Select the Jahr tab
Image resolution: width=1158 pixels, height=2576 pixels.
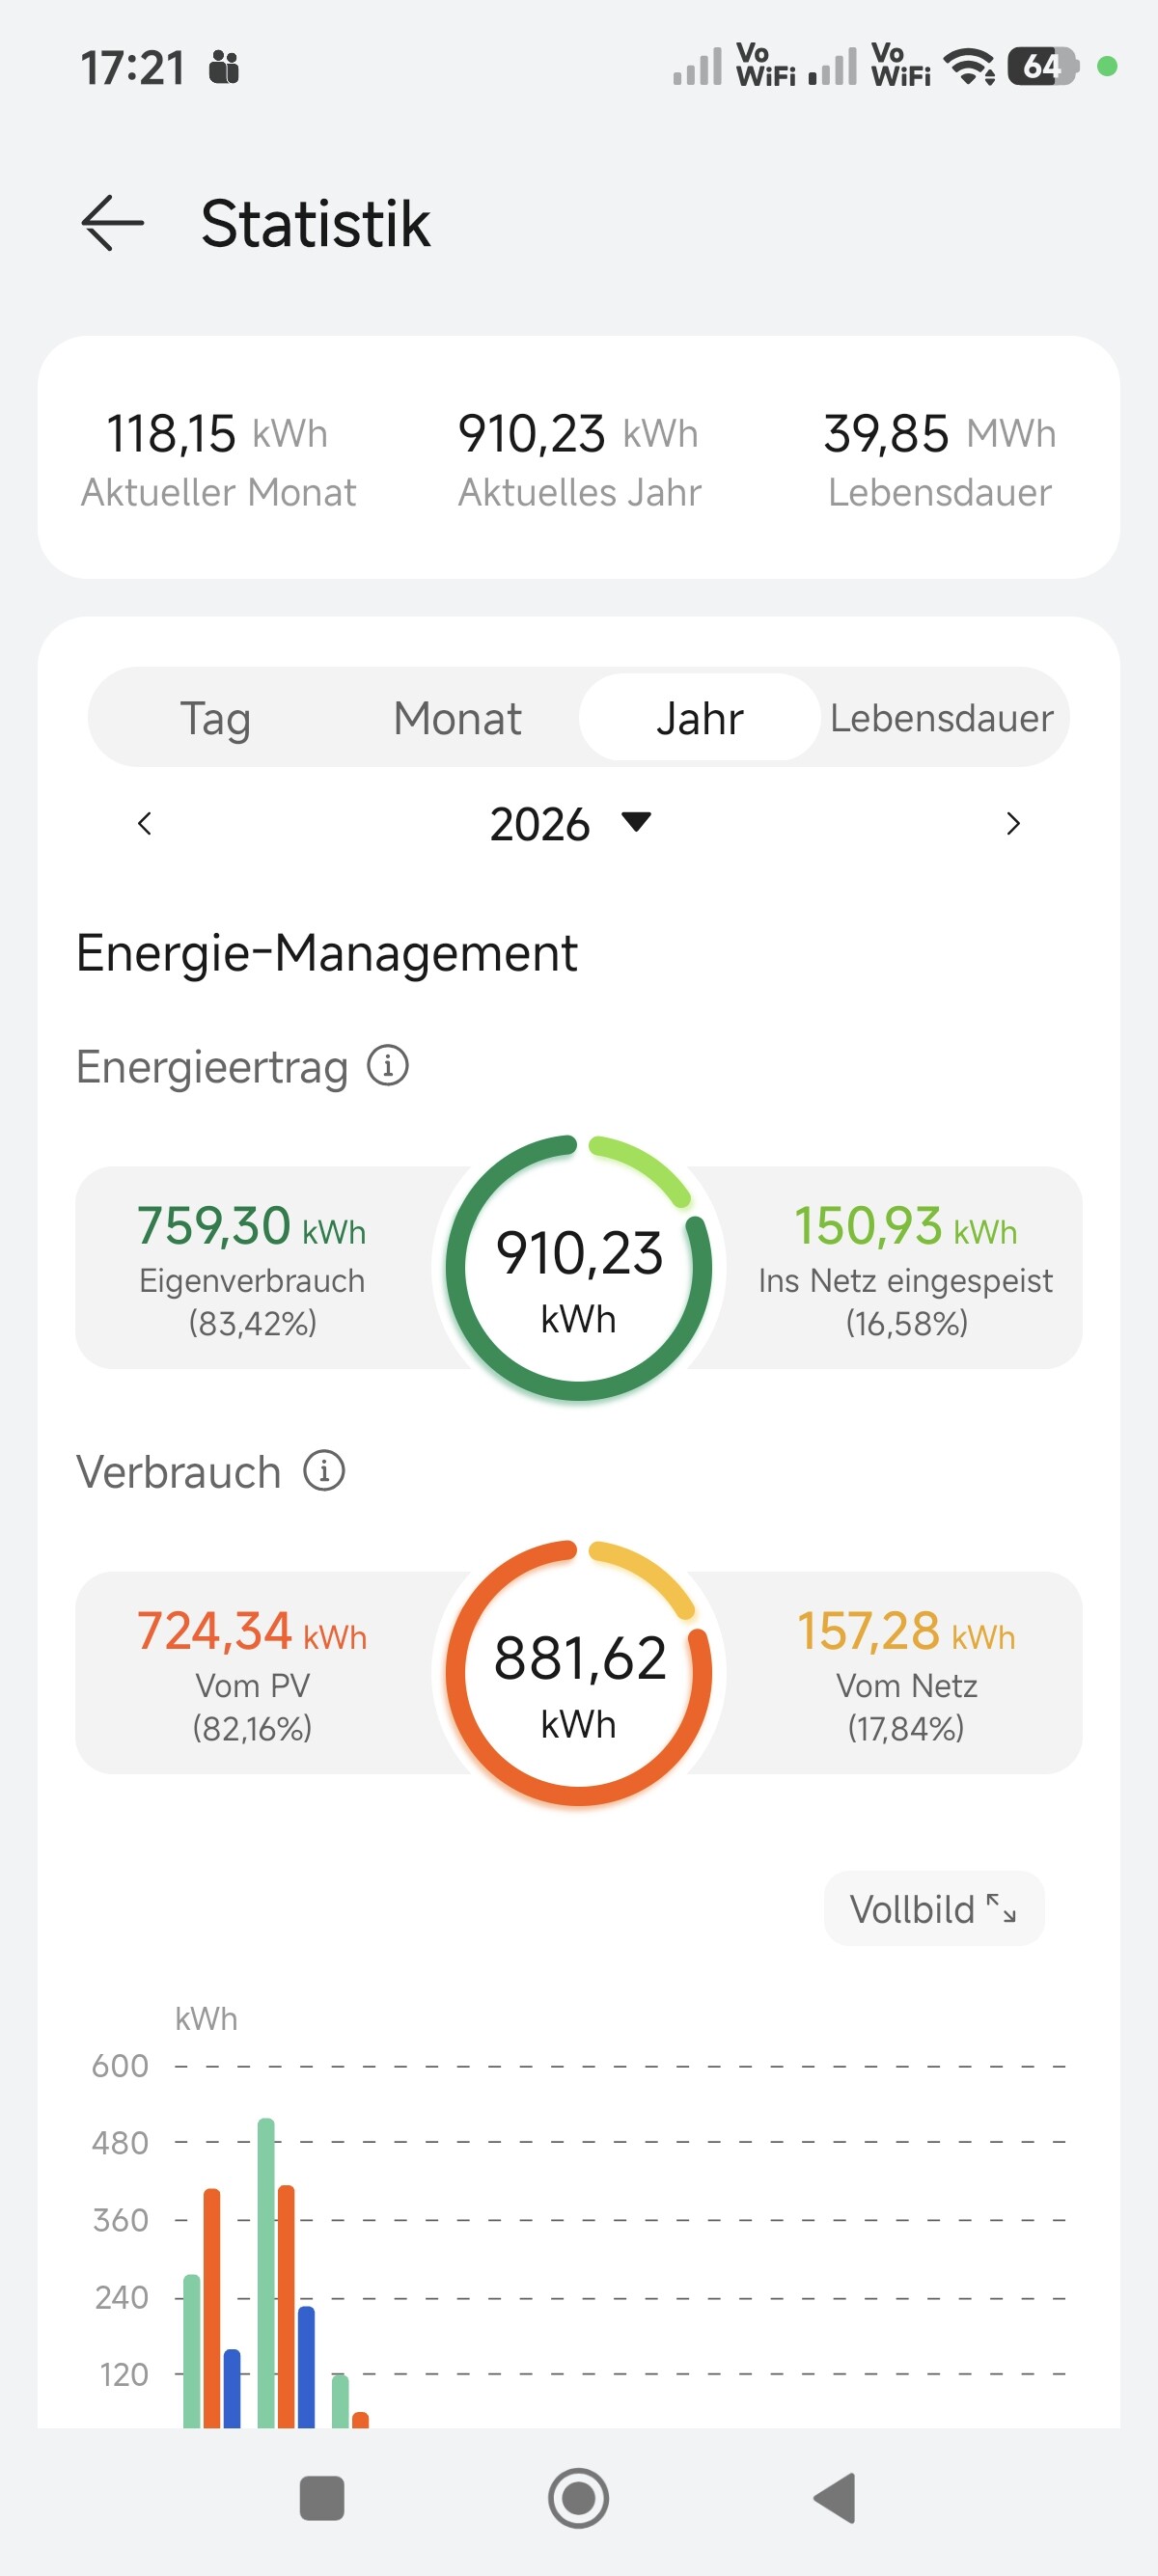699,718
